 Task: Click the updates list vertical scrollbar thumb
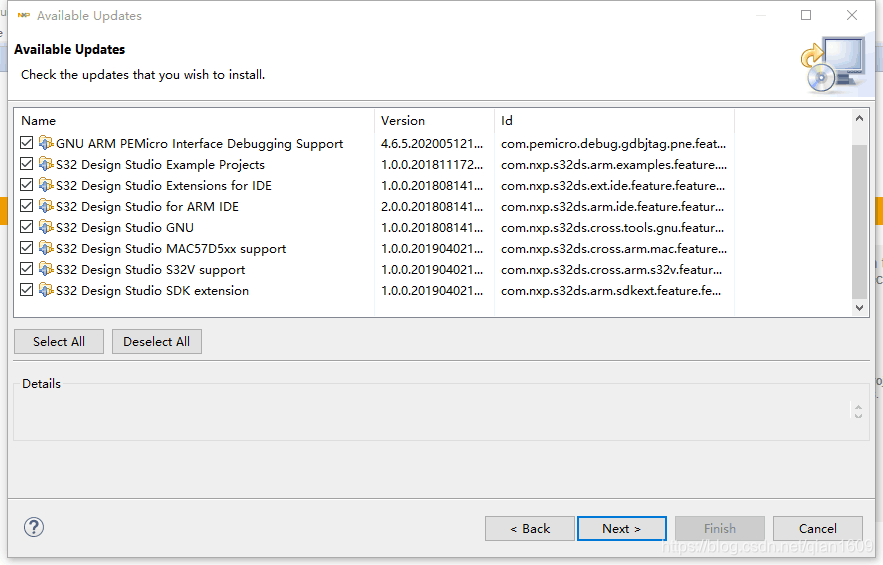pos(860,220)
